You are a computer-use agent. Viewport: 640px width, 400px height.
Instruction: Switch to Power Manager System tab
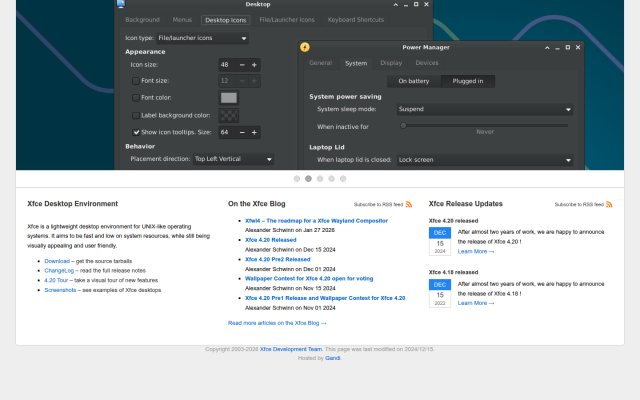coord(356,63)
